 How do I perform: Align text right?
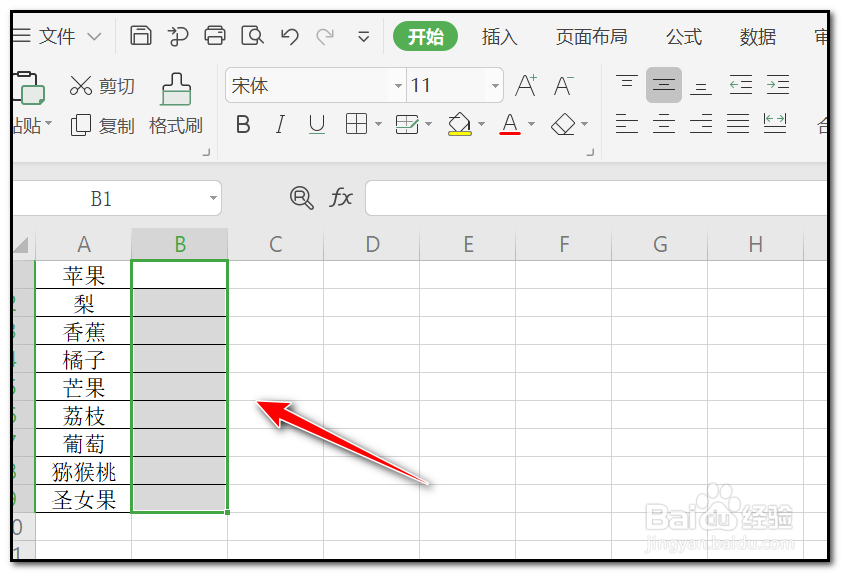(x=700, y=123)
